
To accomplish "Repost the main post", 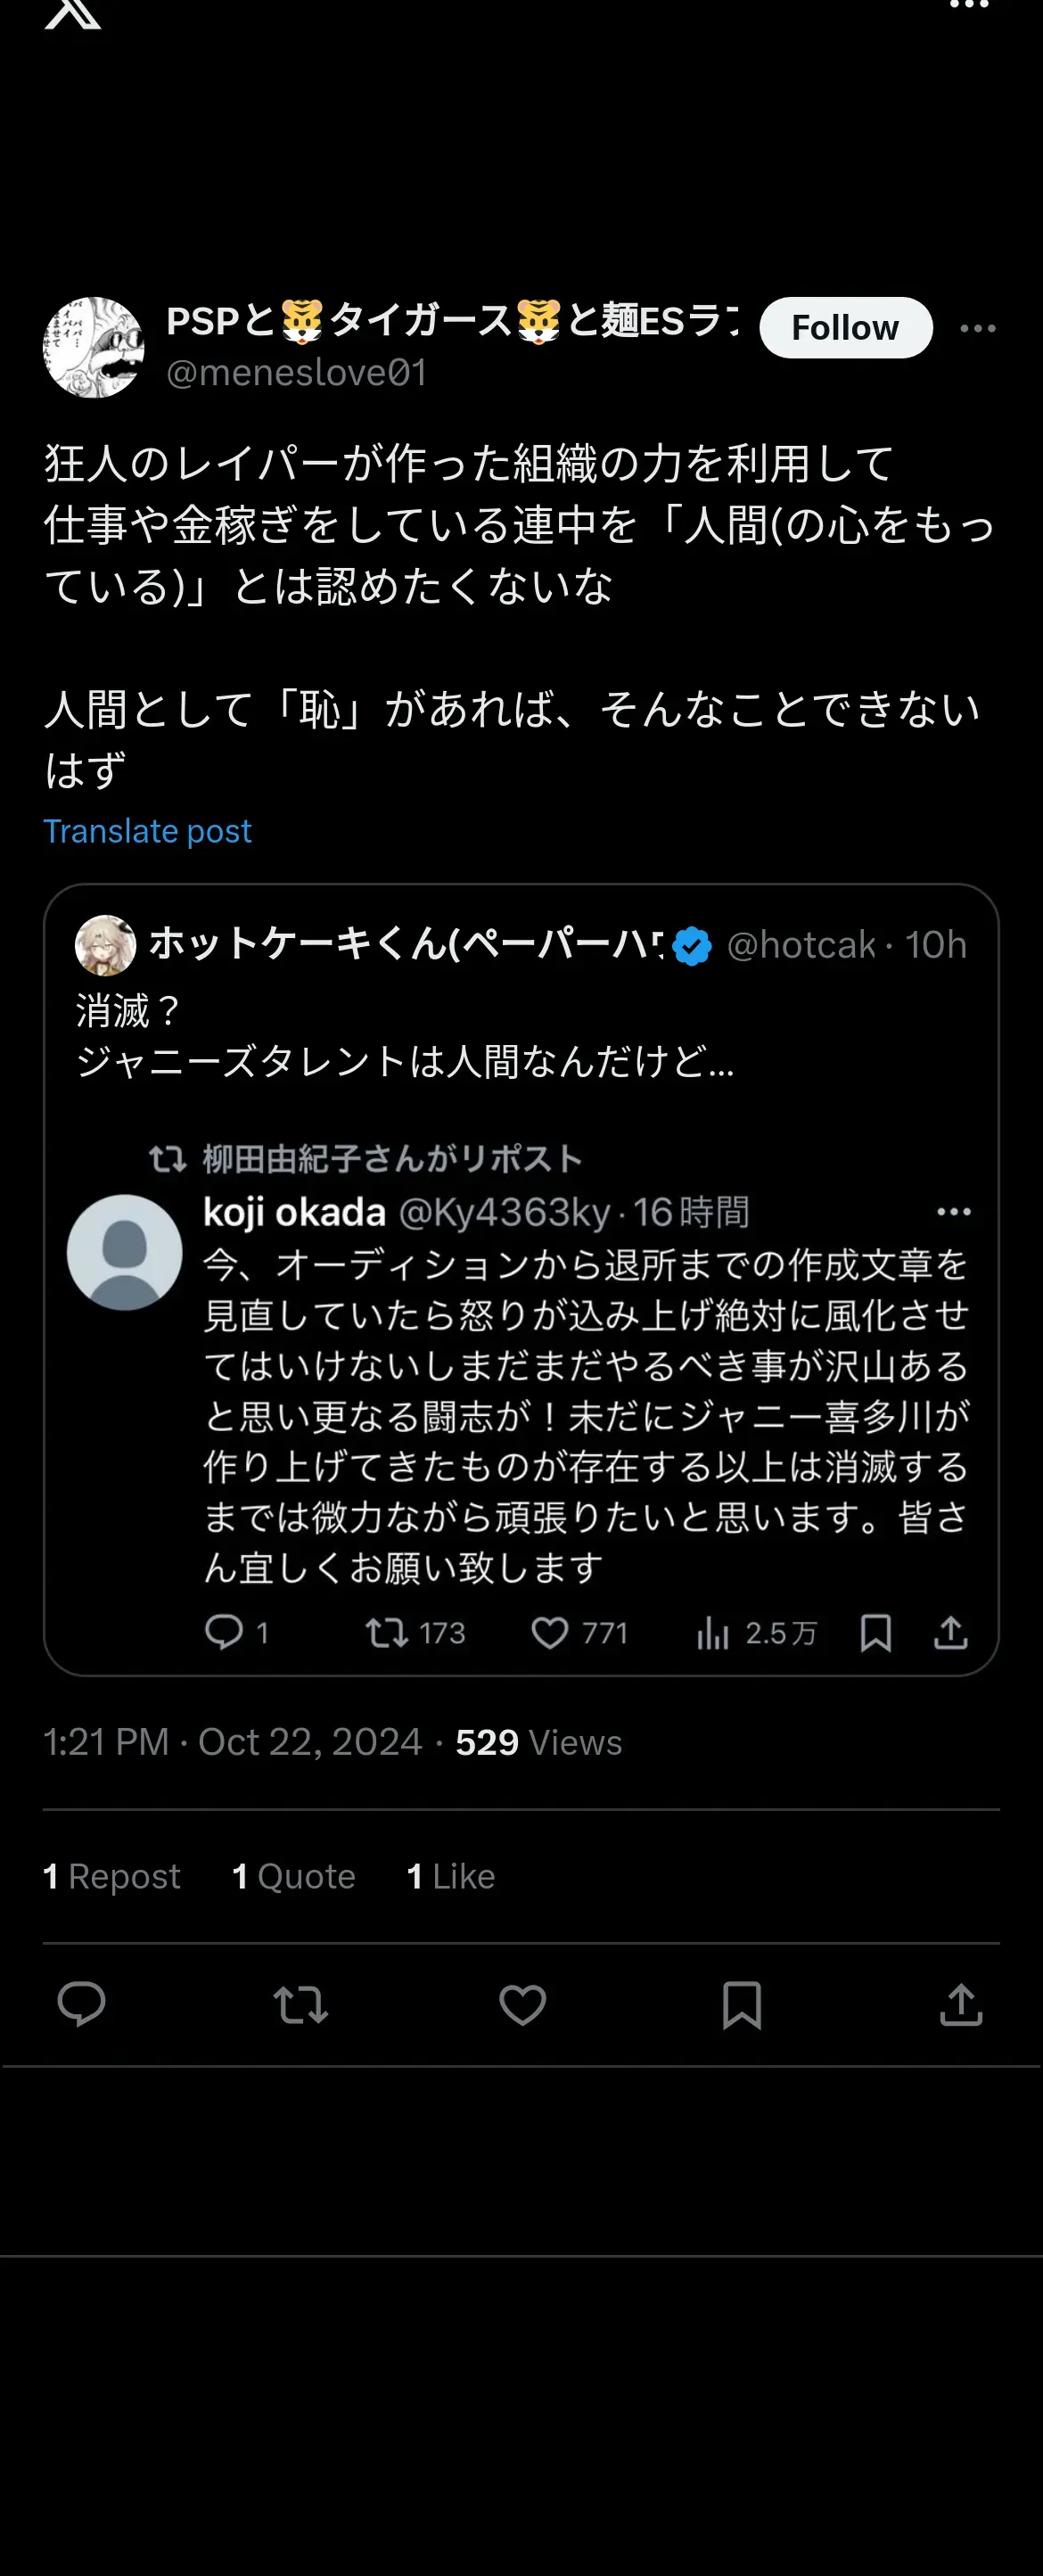I will coord(301,2004).
